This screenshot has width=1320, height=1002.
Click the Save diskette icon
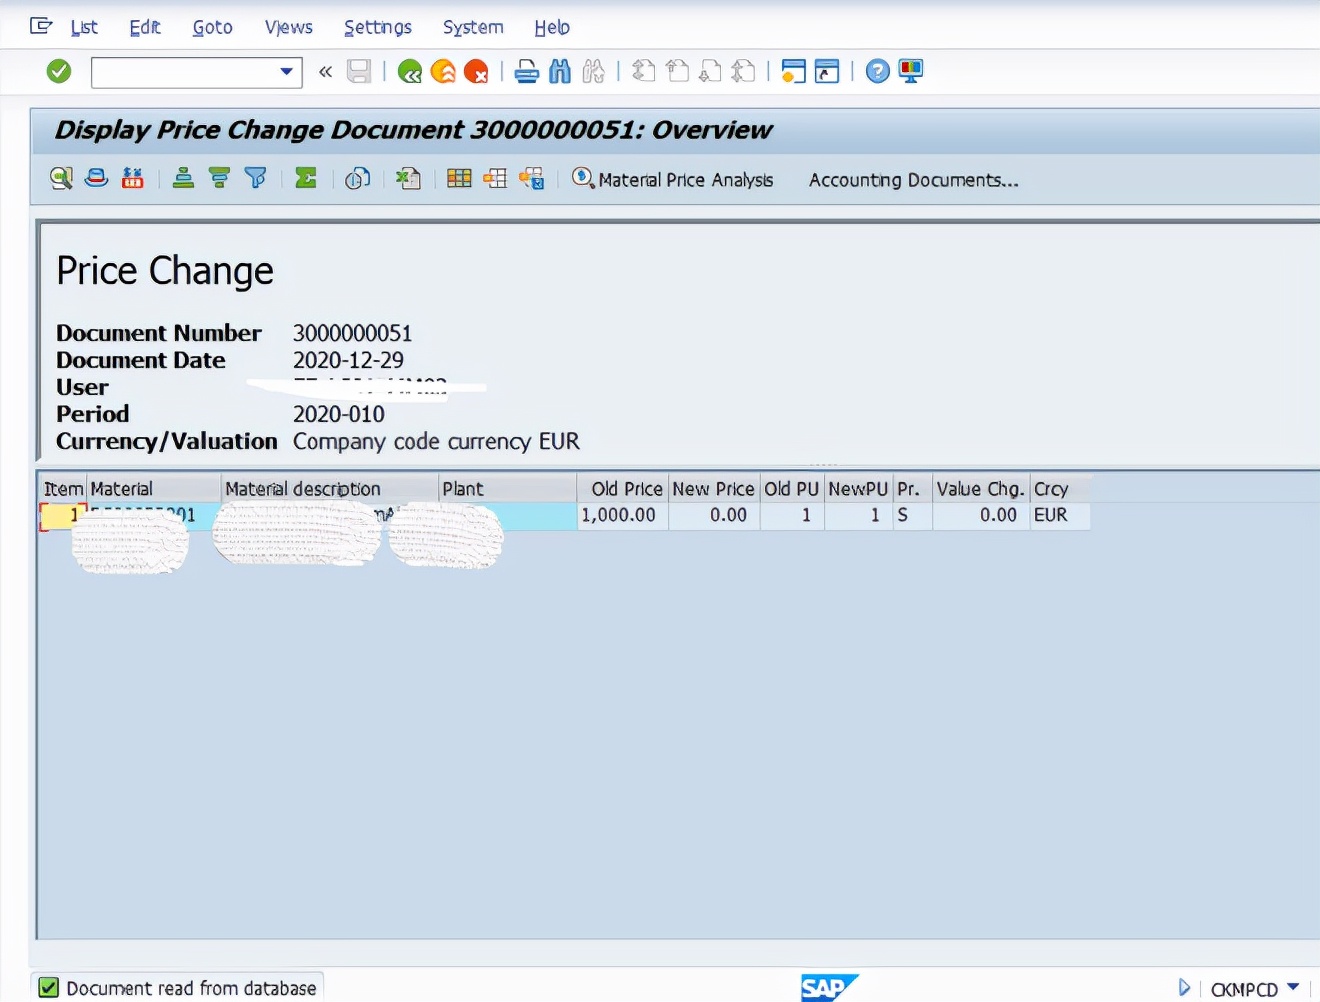[359, 71]
